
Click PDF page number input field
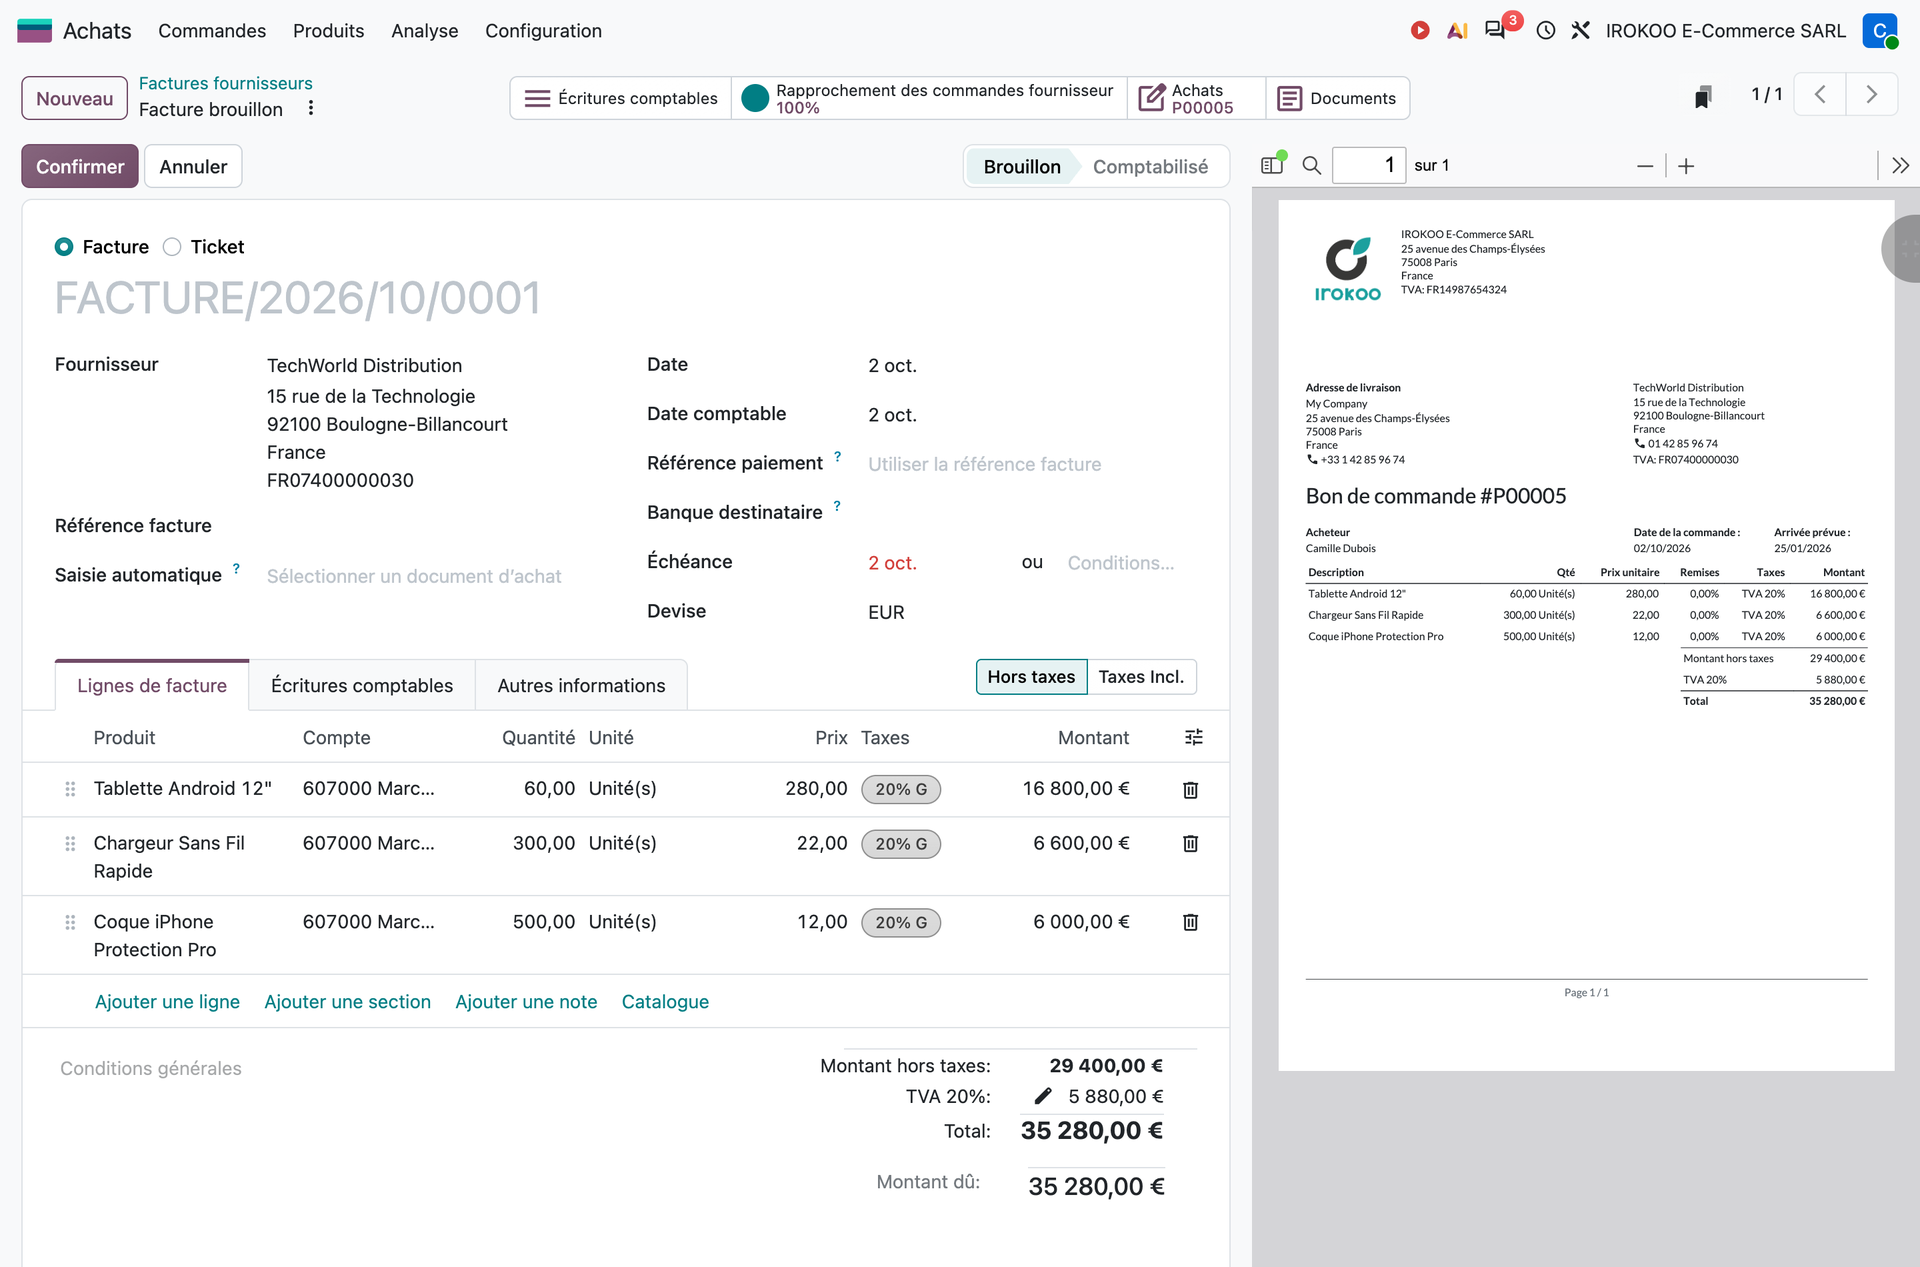coord(1369,165)
